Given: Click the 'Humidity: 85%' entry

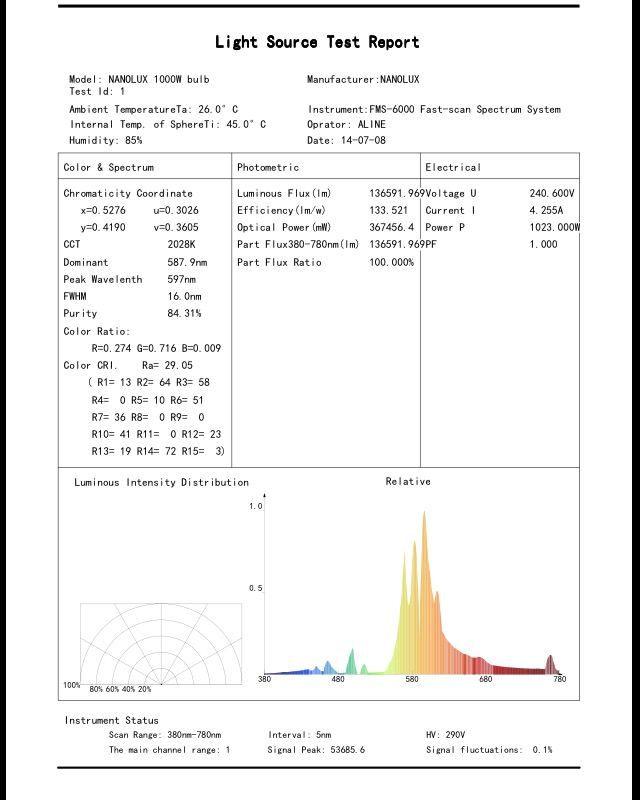Looking at the screenshot, I should click(x=106, y=140).
